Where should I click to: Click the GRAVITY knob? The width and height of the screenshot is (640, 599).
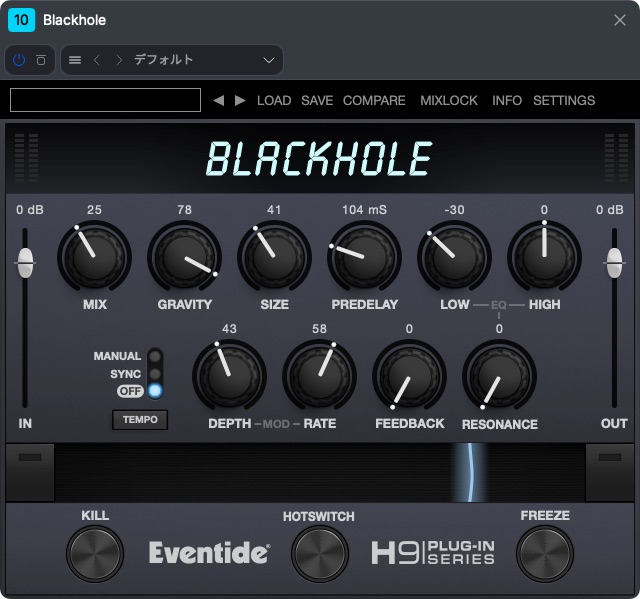click(x=184, y=257)
